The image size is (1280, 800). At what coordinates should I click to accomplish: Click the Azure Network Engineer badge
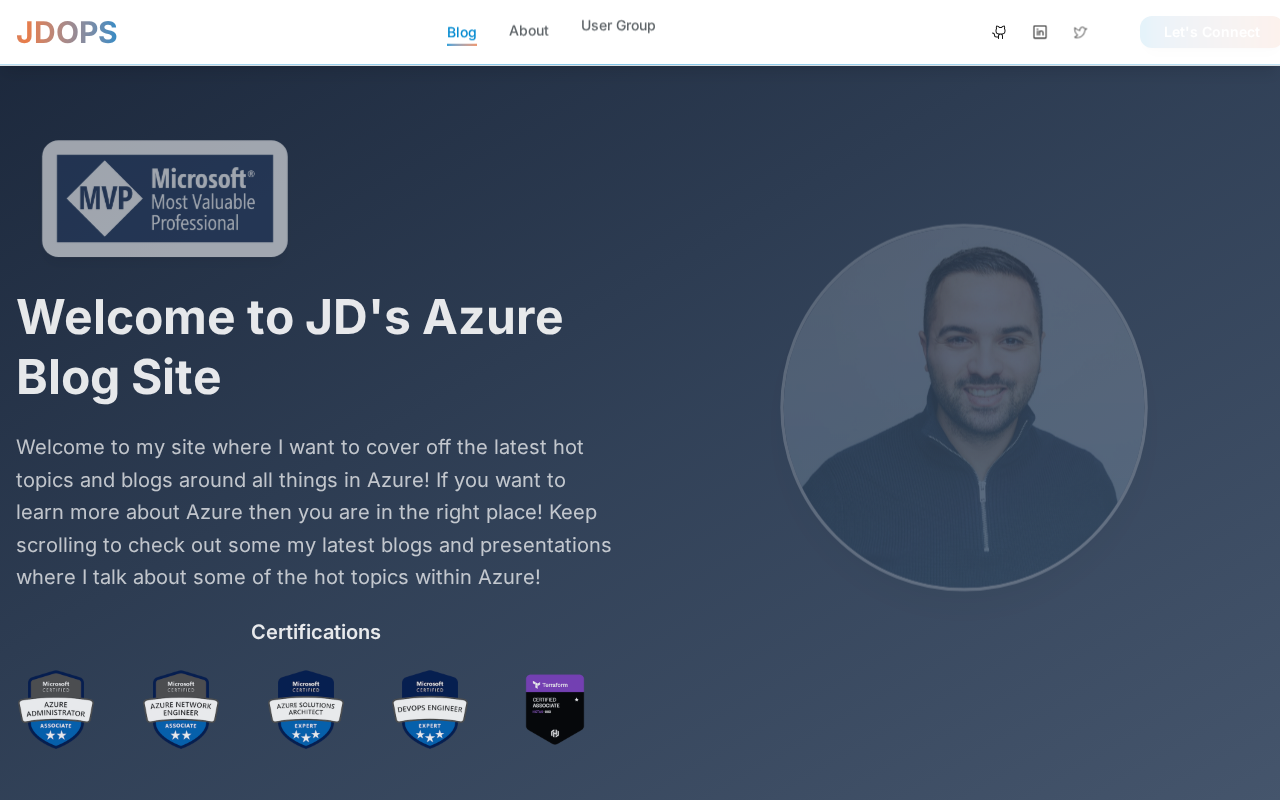pyautogui.click(x=181, y=709)
